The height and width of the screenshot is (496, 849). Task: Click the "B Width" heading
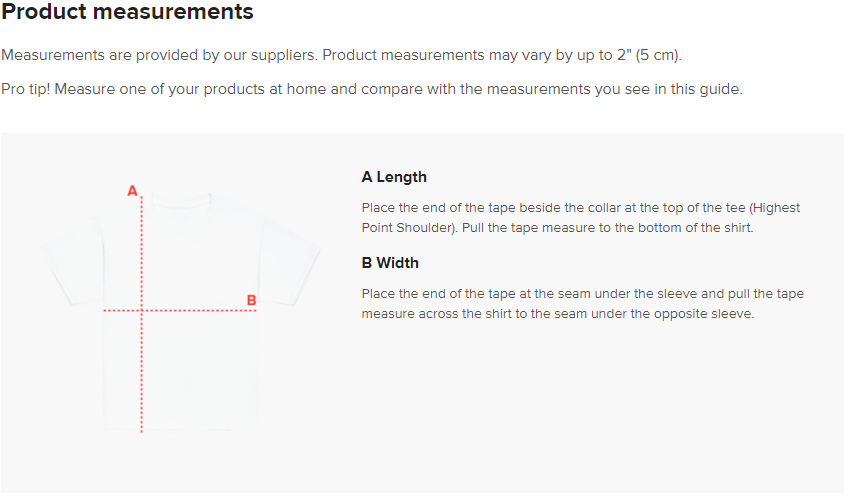(390, 263)
